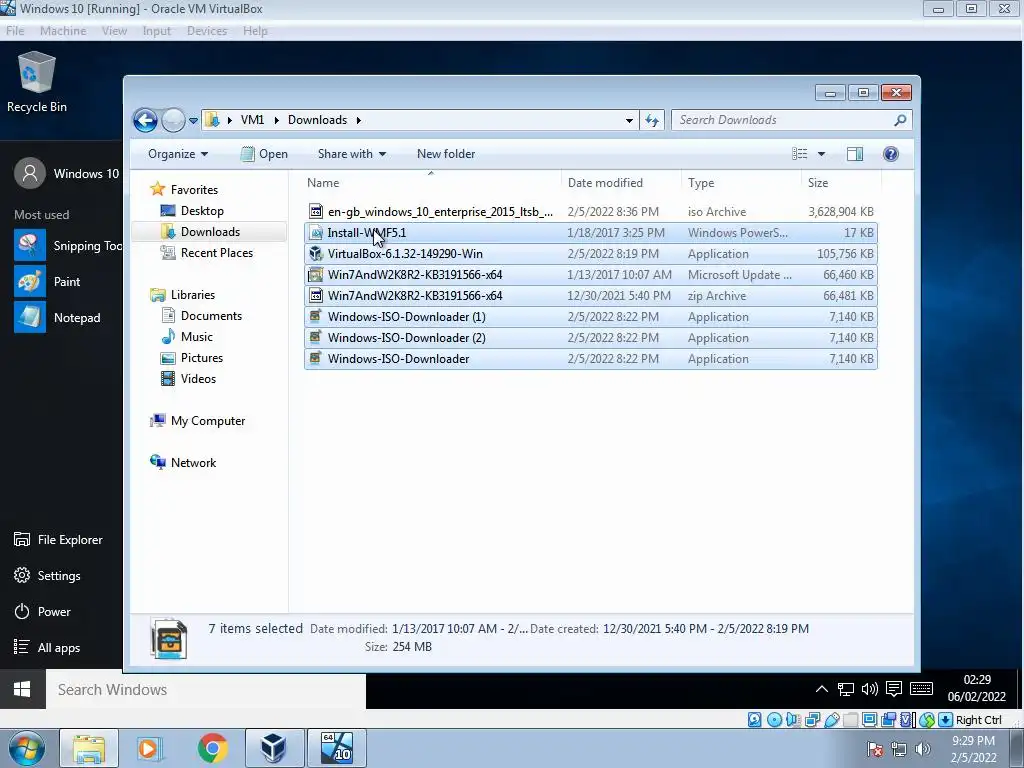Launch Snipping Tool from Start menu

tap(68, 246)
